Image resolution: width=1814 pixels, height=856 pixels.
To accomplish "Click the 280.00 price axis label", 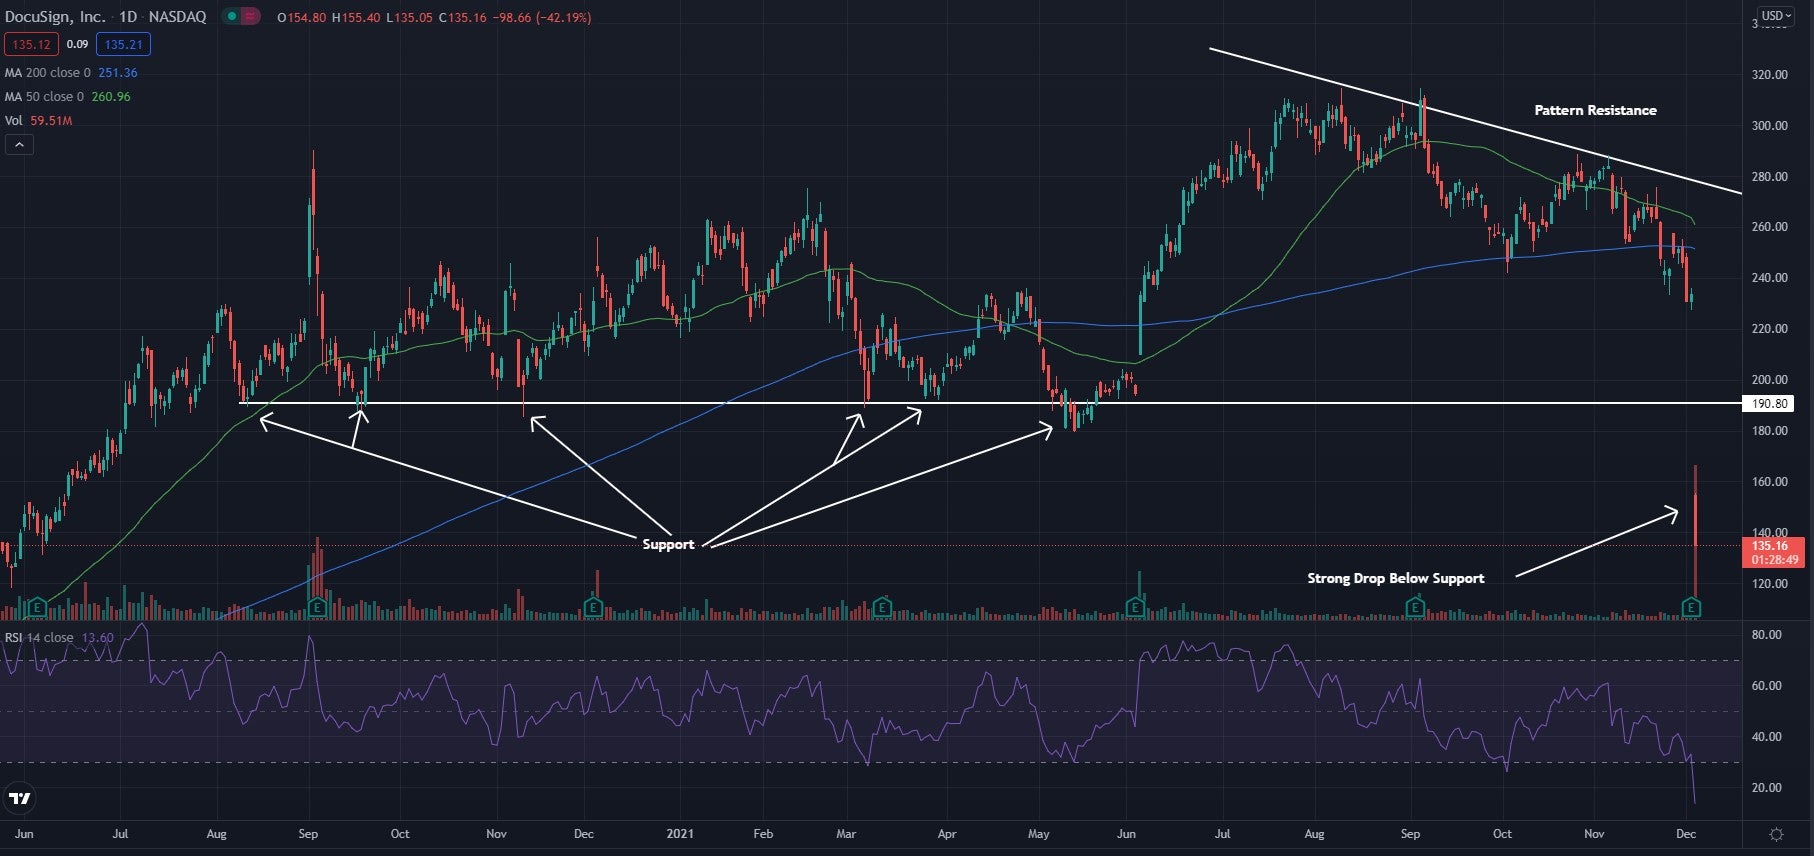I will 1769,177.
